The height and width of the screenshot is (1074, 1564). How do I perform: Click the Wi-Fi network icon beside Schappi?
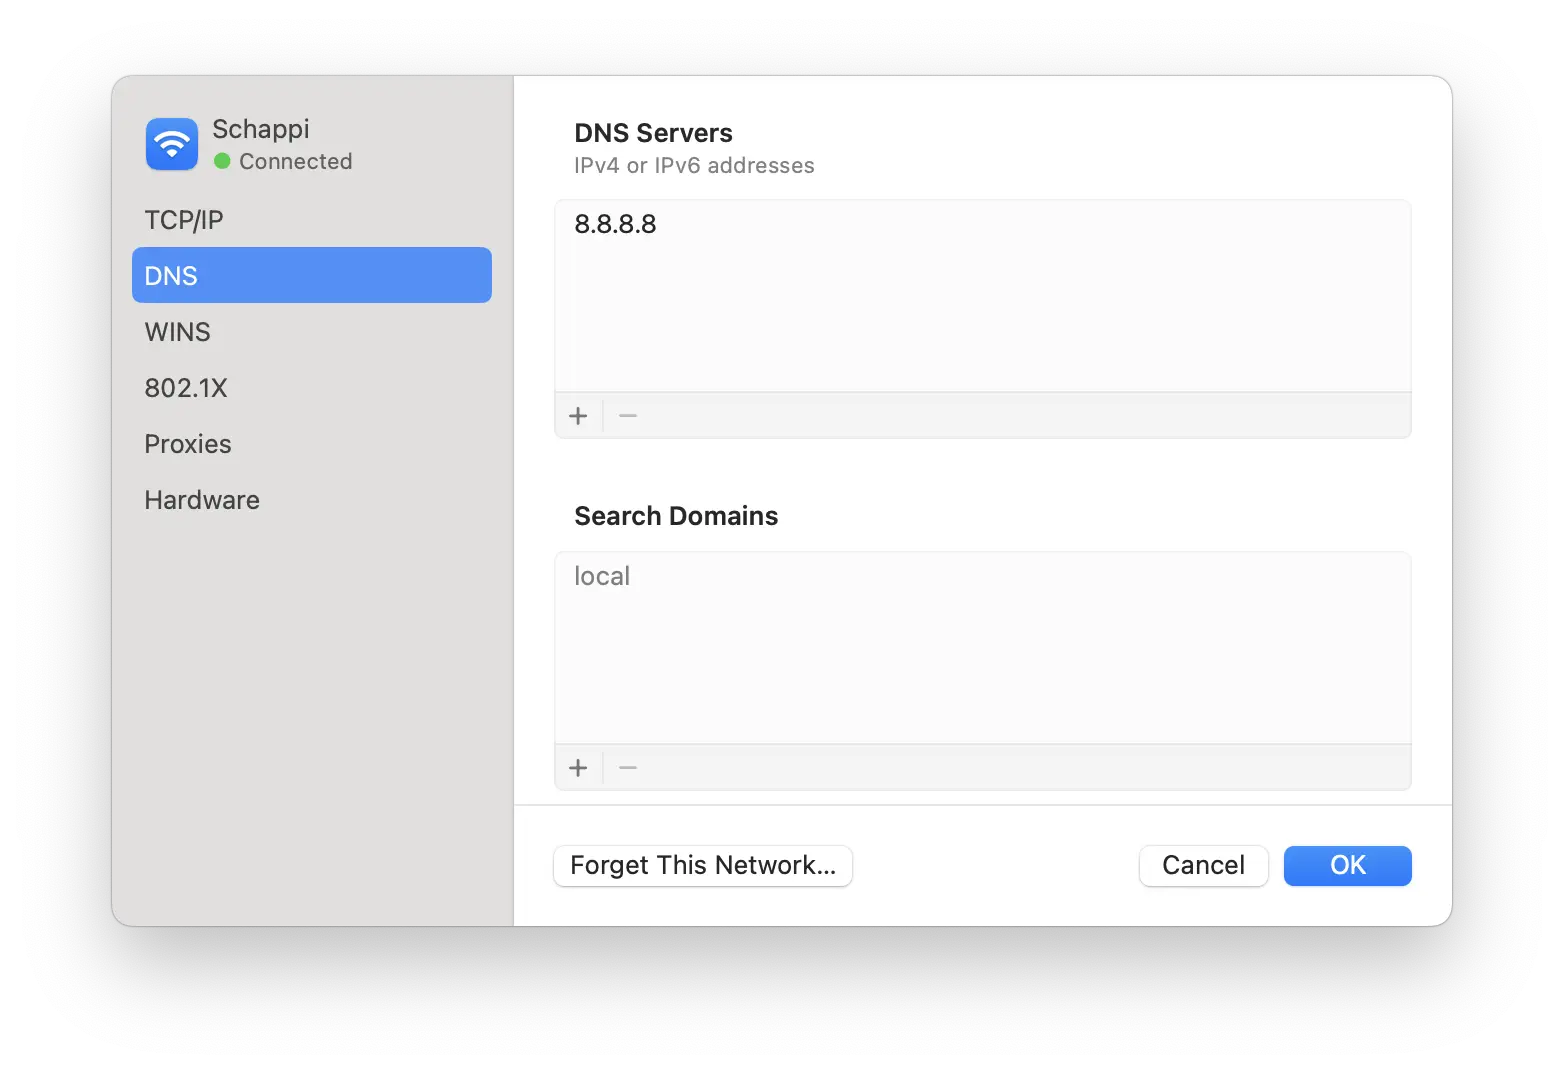(x=172, y=144)
